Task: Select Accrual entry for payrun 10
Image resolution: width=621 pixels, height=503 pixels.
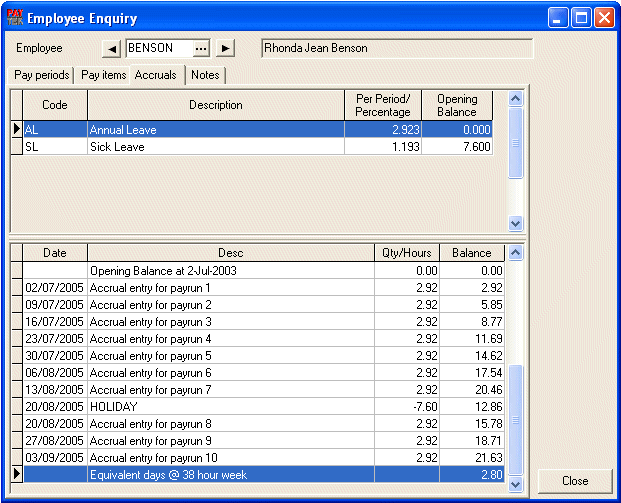Action: pyautogui.click(x=258, y=458)
